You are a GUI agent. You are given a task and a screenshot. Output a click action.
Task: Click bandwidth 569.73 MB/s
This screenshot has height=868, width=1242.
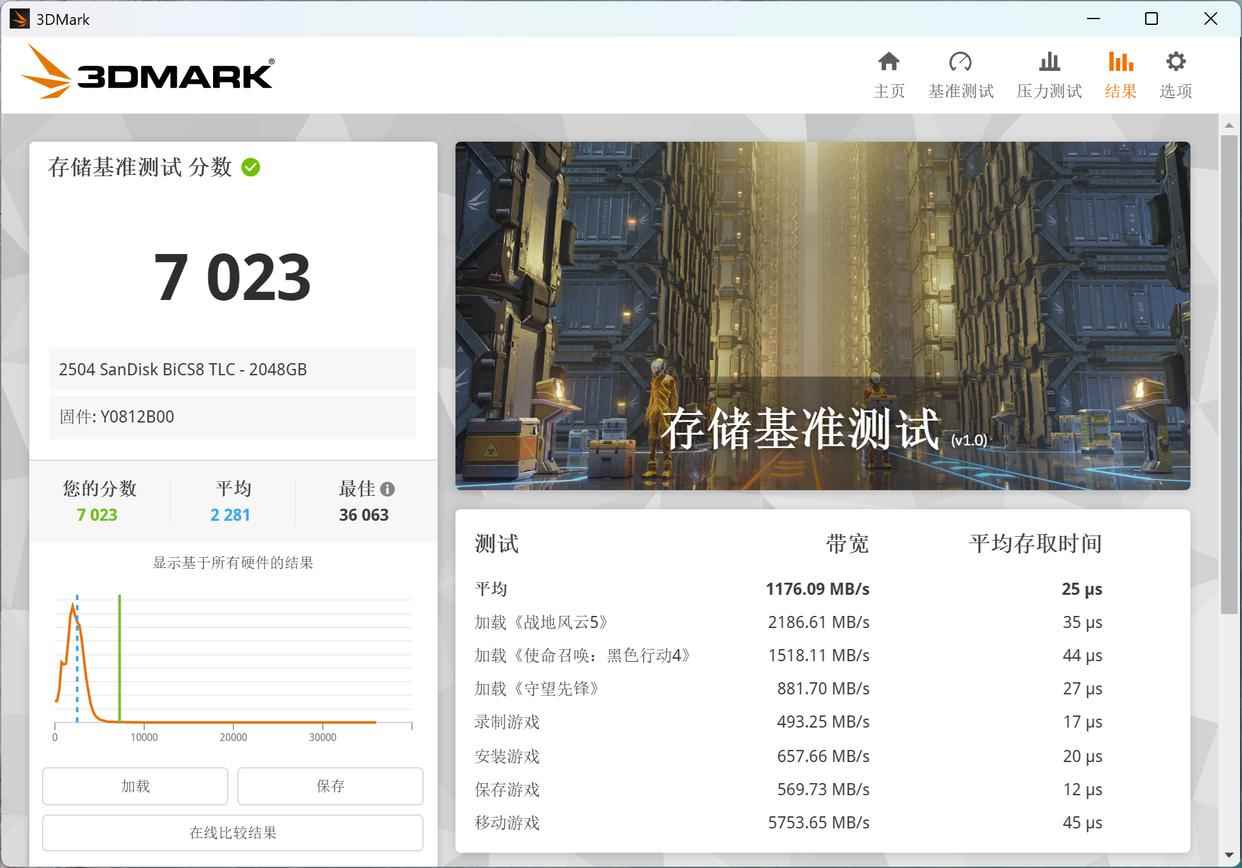[823, 789]
